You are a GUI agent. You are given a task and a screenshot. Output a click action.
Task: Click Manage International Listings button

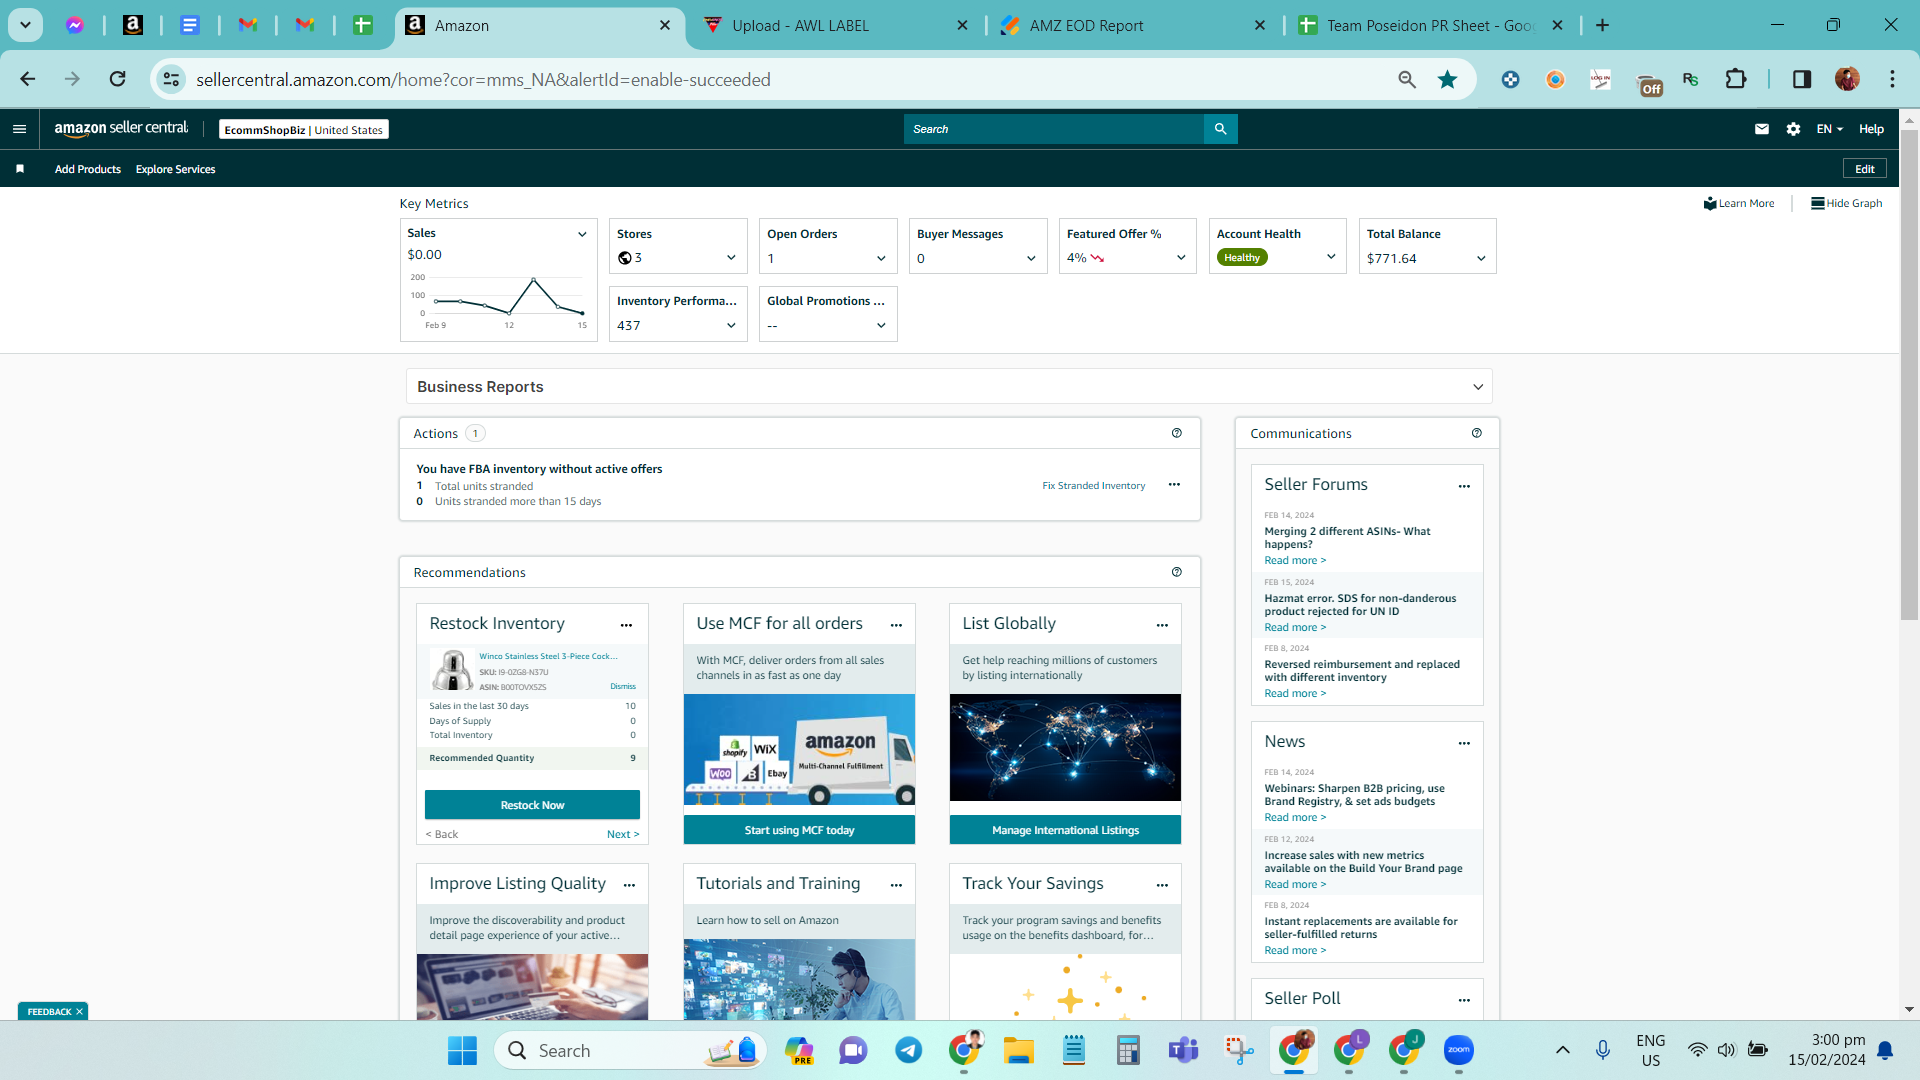click(x=1065, y=830)
